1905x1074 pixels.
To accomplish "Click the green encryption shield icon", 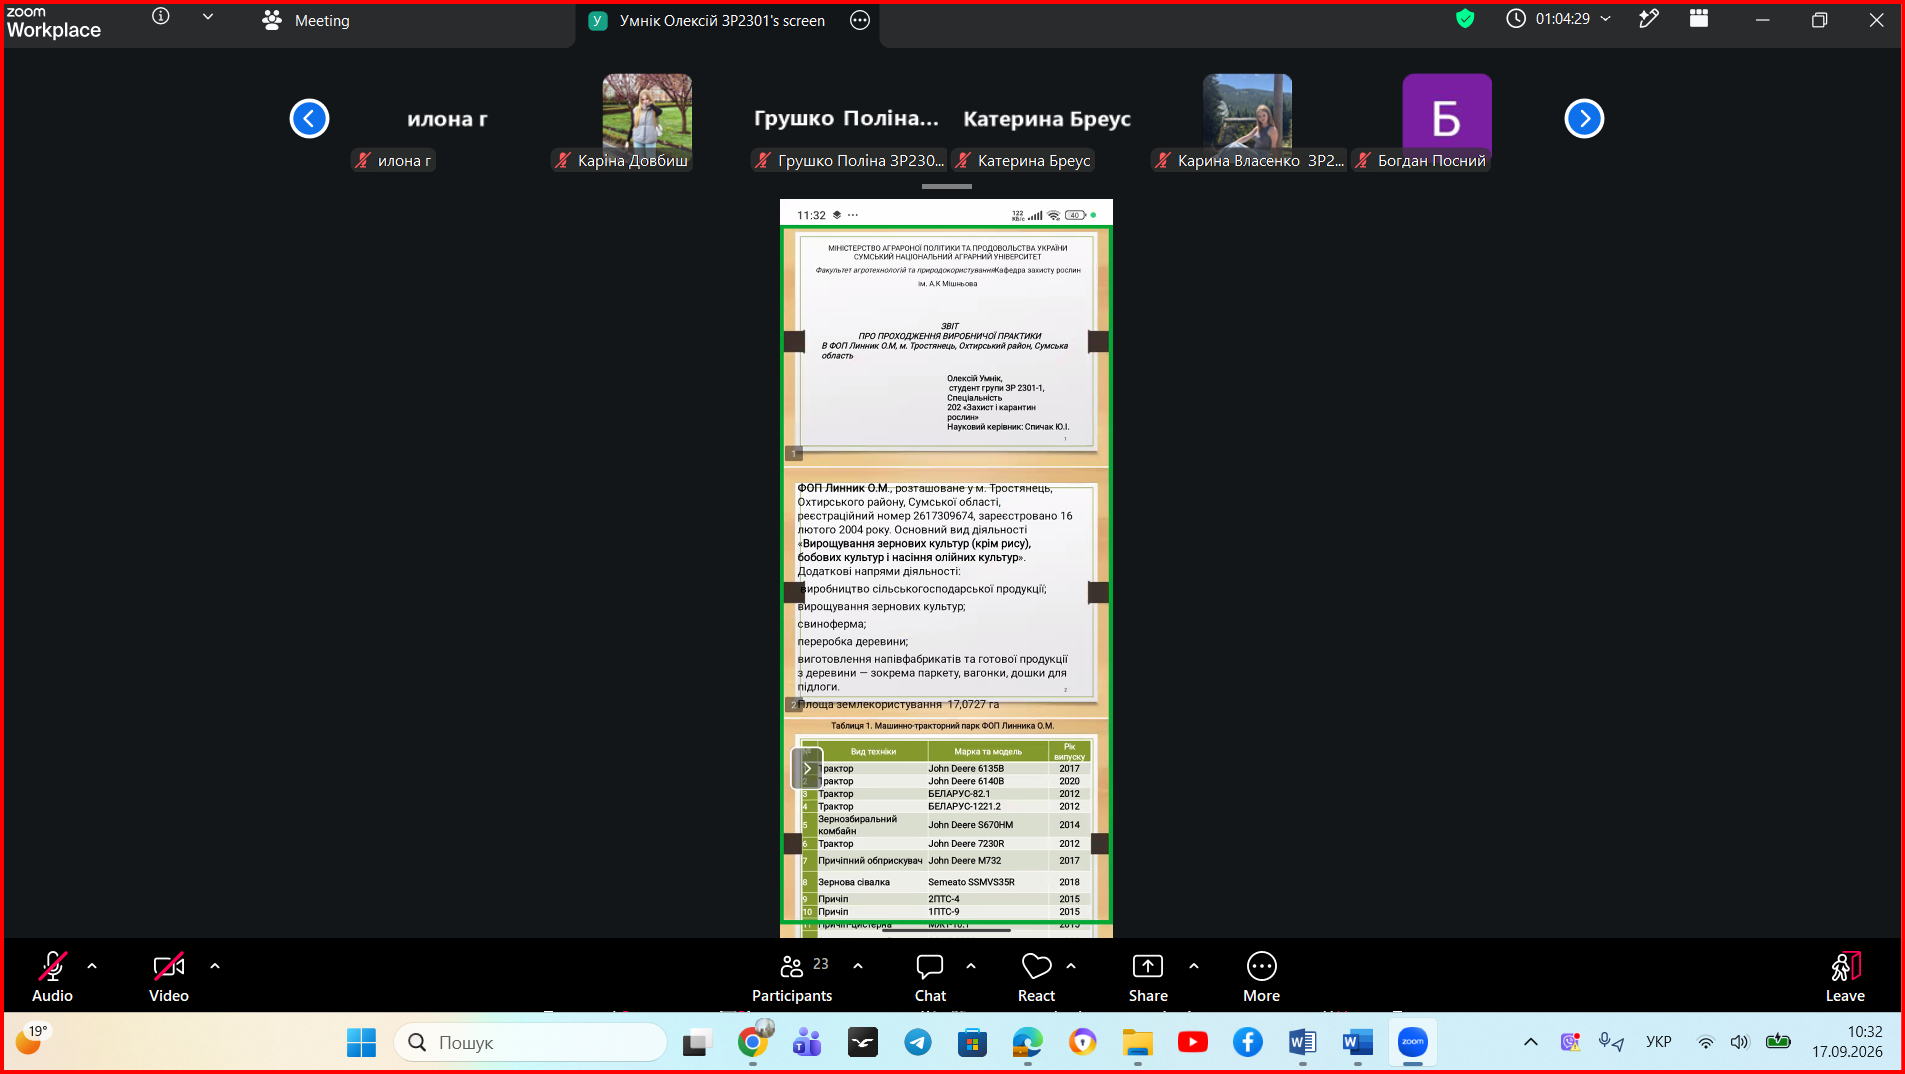I will (1465, 19).
